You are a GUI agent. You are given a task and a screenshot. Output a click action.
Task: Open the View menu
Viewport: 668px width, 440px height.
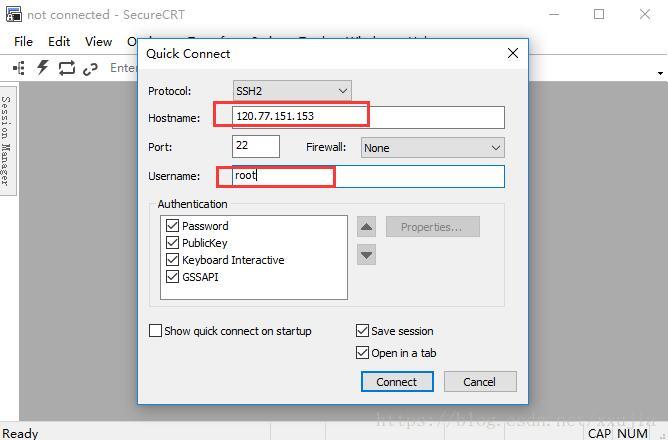pos(98,42)
